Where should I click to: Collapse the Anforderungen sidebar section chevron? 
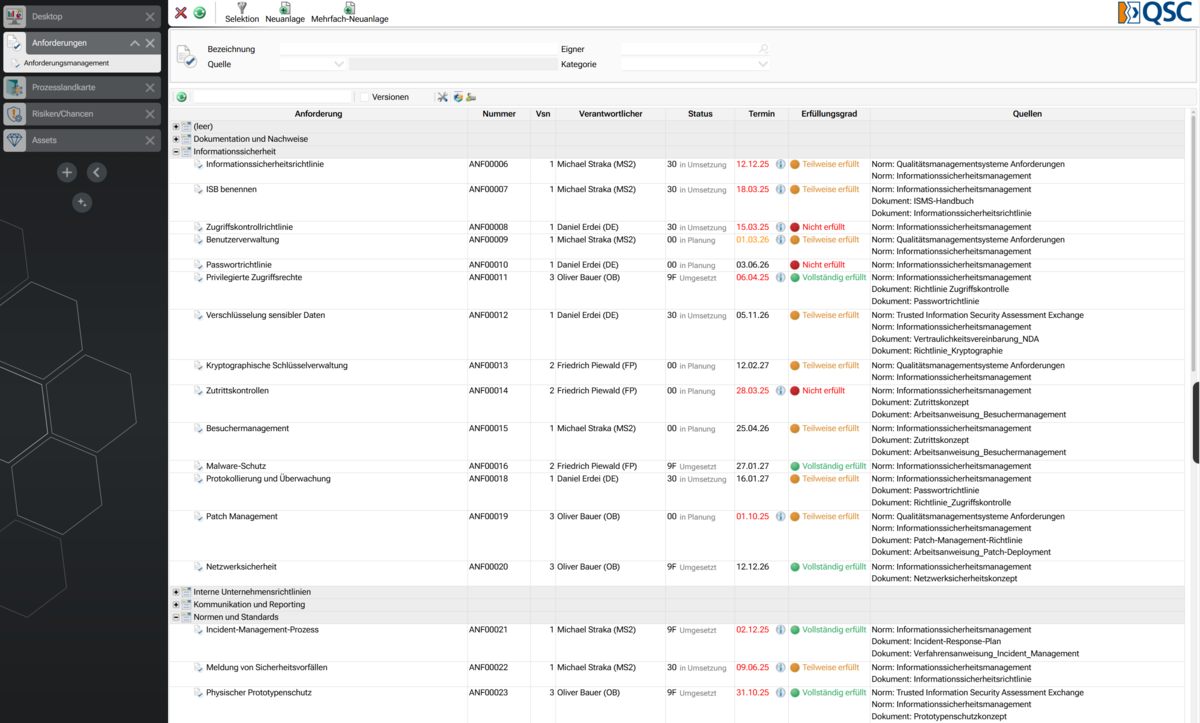coord(135,43)
